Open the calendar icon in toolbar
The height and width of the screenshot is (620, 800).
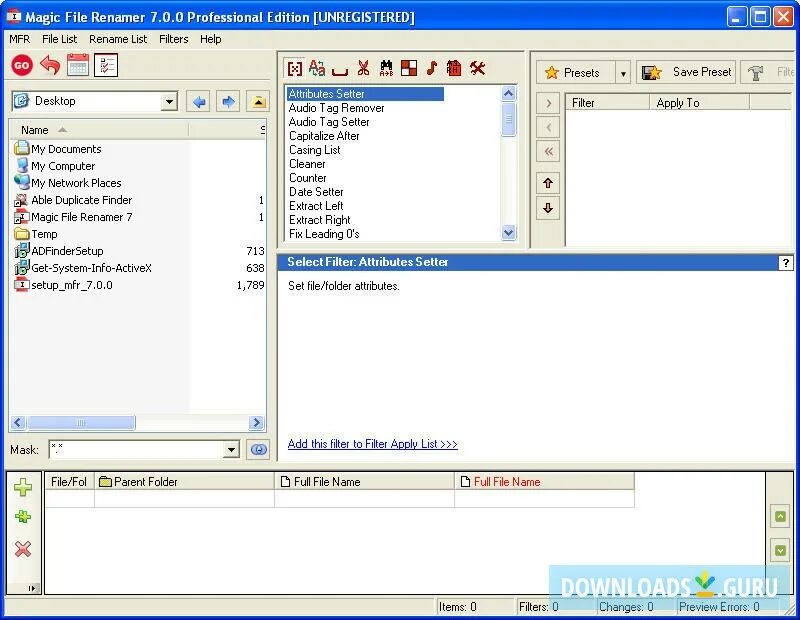tap(78, 65)
